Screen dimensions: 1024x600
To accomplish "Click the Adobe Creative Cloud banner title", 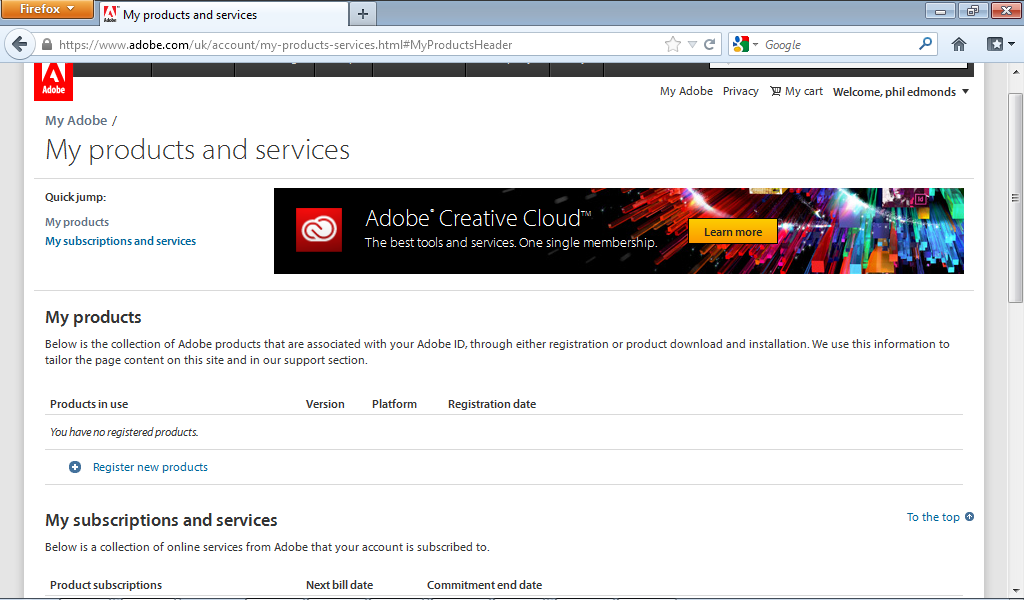I will point(478,218).
